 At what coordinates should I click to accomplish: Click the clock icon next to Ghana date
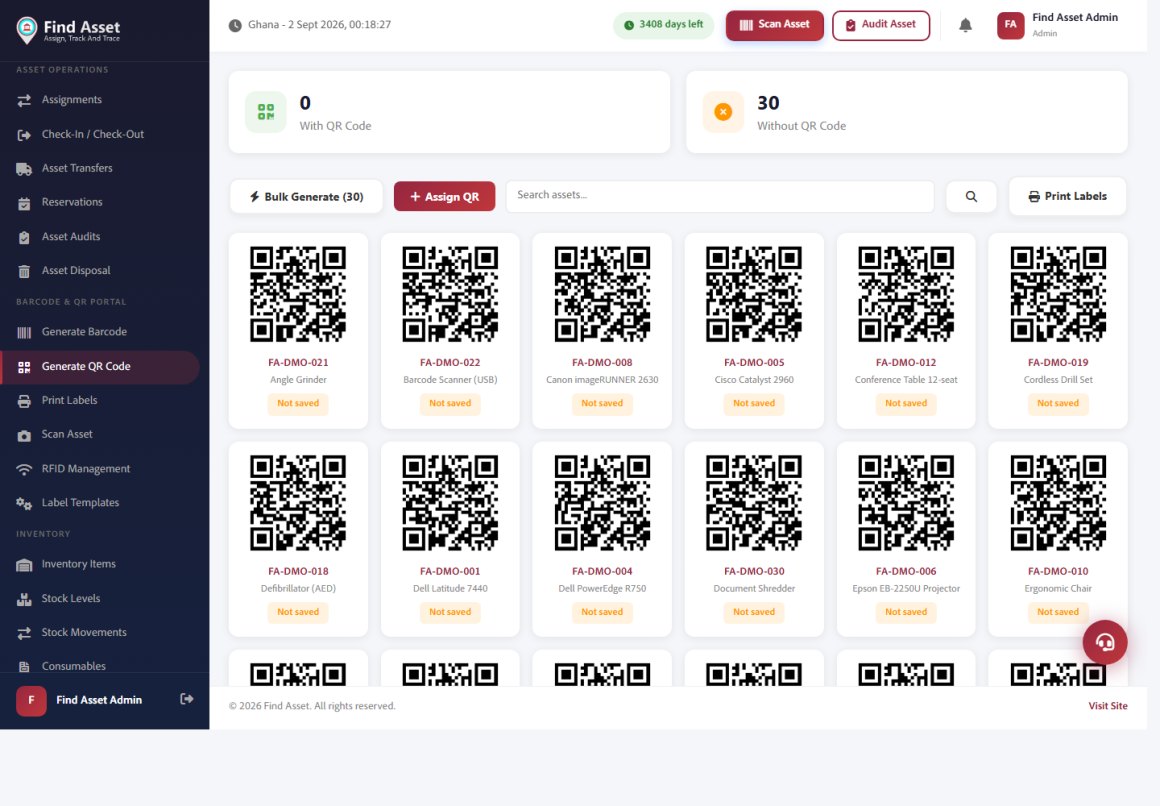point(235,25)
